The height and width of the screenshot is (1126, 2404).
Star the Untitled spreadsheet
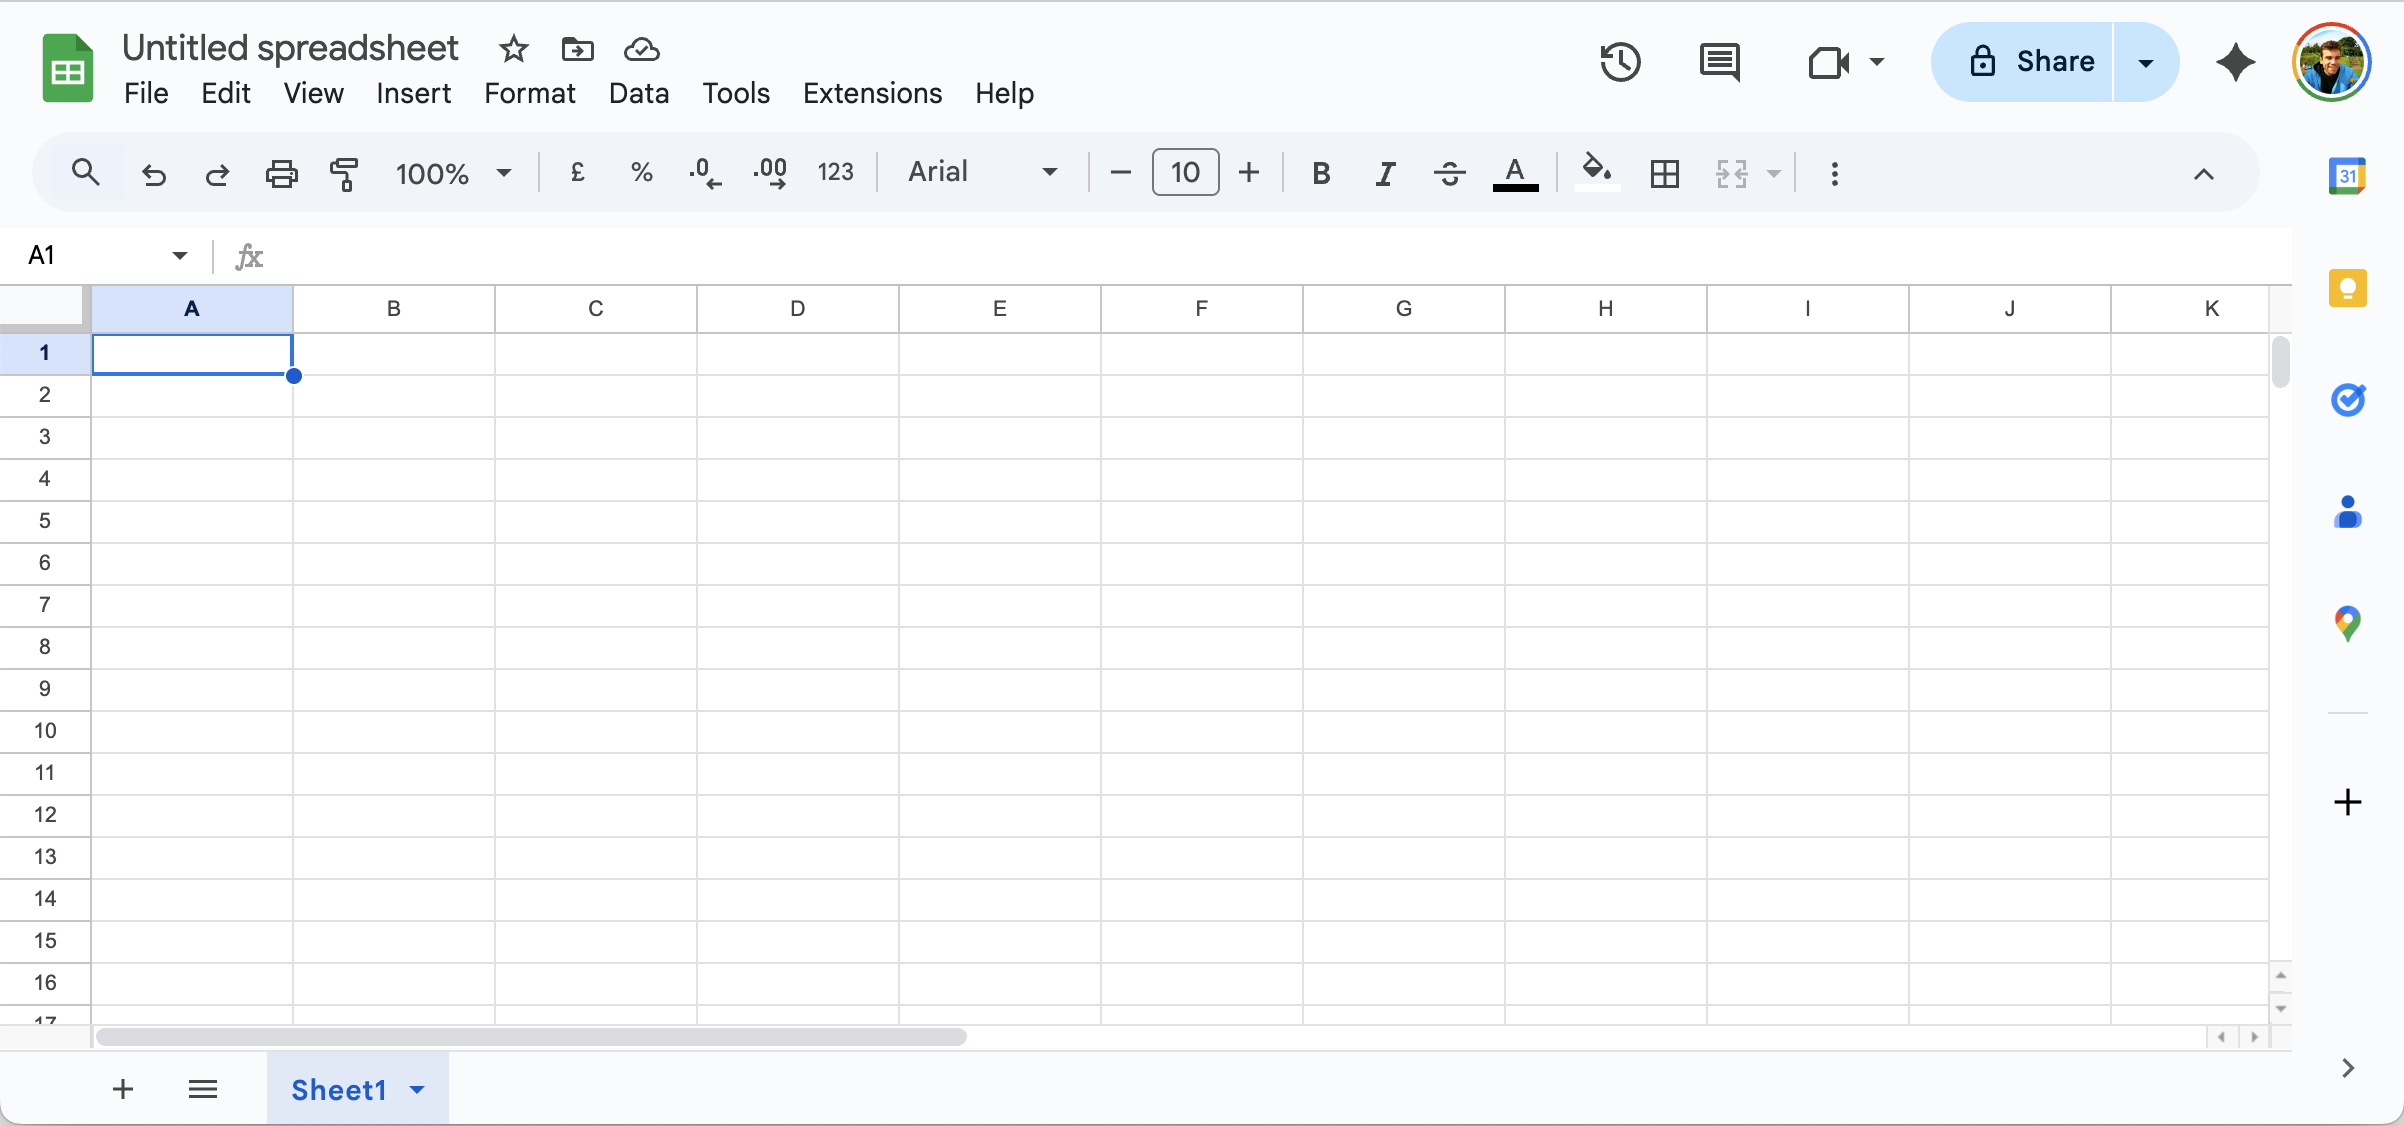[x=513, y=48]
